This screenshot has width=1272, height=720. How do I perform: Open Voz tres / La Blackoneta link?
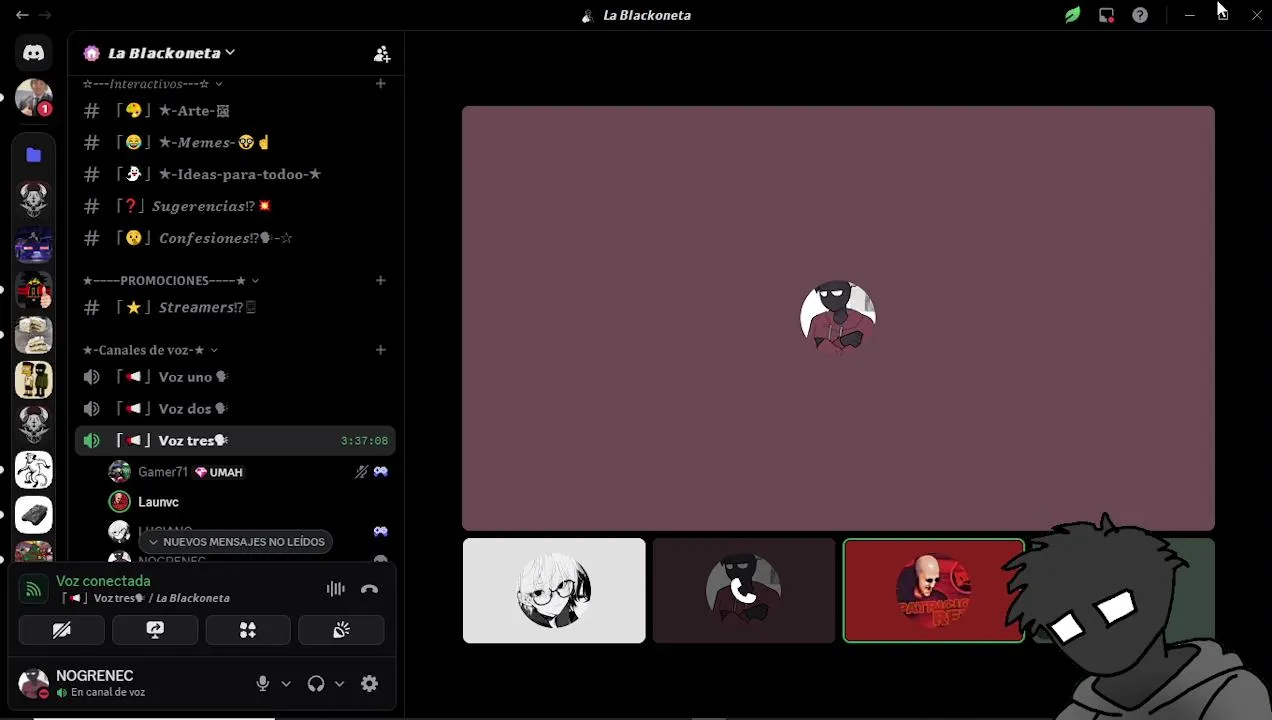pos(147,598)
